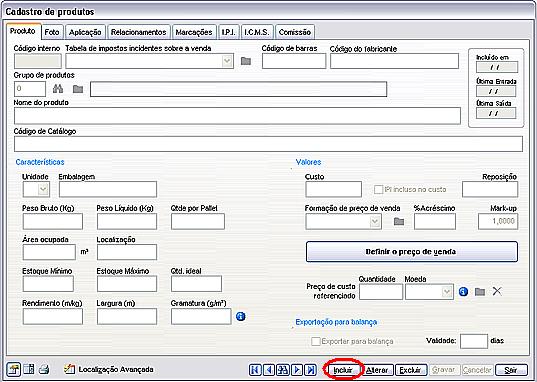The height and width of the screenshot is (382, 537).
Task: Switch to the Foto tab
Action: coord(52,32)
